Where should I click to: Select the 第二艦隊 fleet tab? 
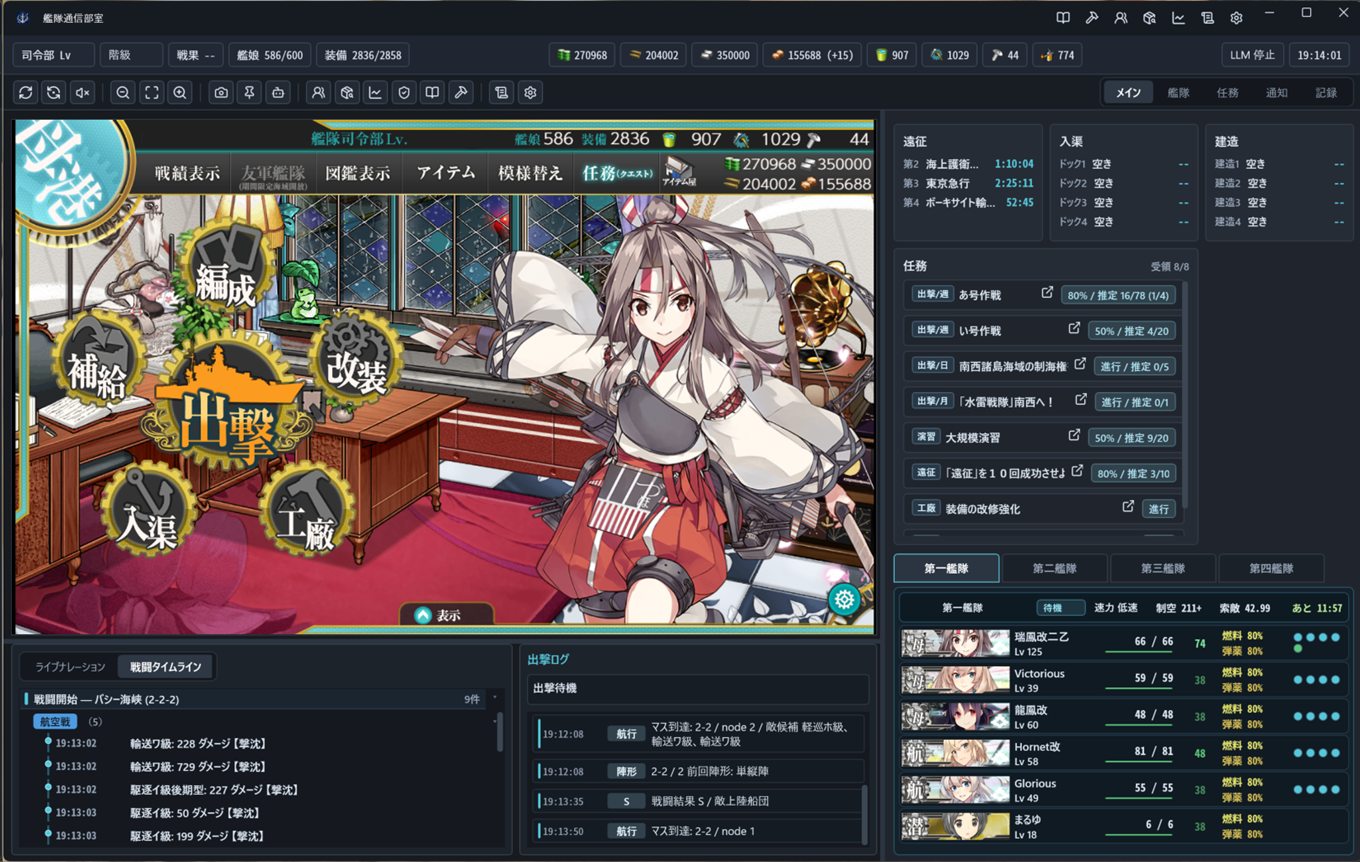pyautogui.click(x=1054, y=568)
